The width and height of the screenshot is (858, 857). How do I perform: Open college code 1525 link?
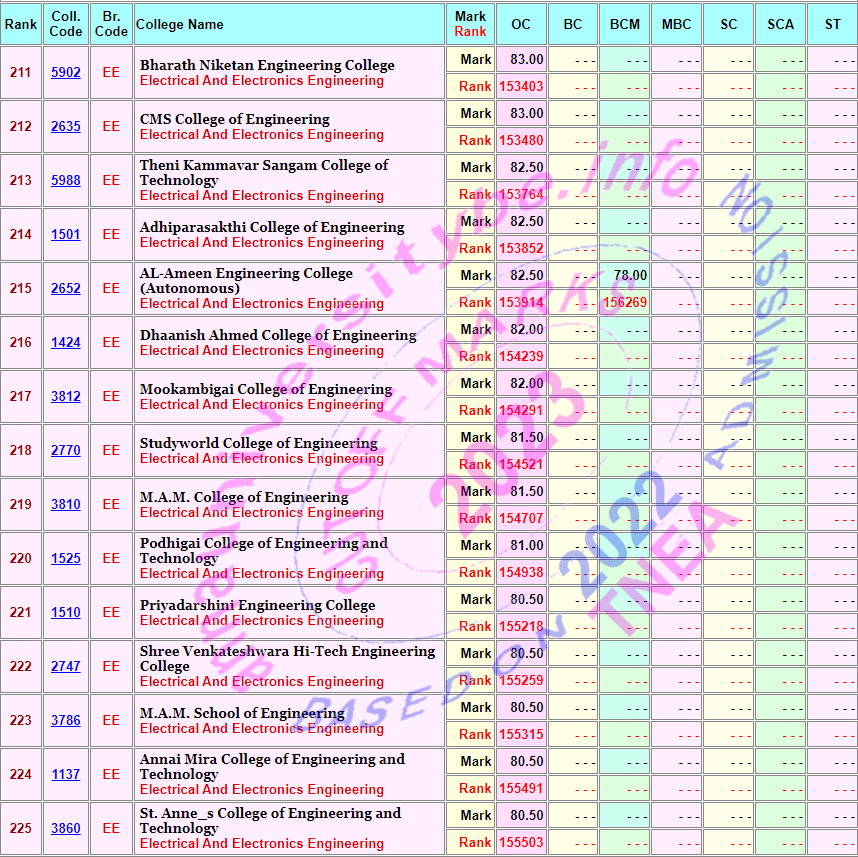click(66, 559)
